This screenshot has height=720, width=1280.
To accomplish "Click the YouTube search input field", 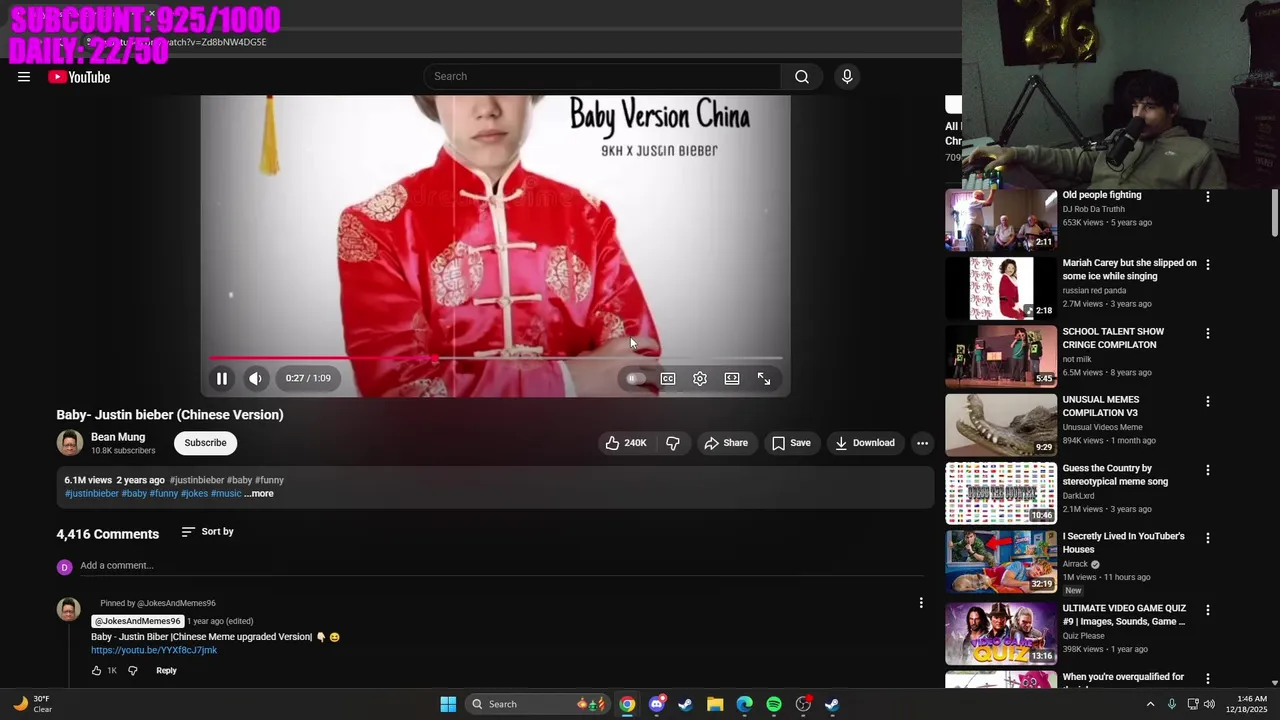I will (603, 77).
